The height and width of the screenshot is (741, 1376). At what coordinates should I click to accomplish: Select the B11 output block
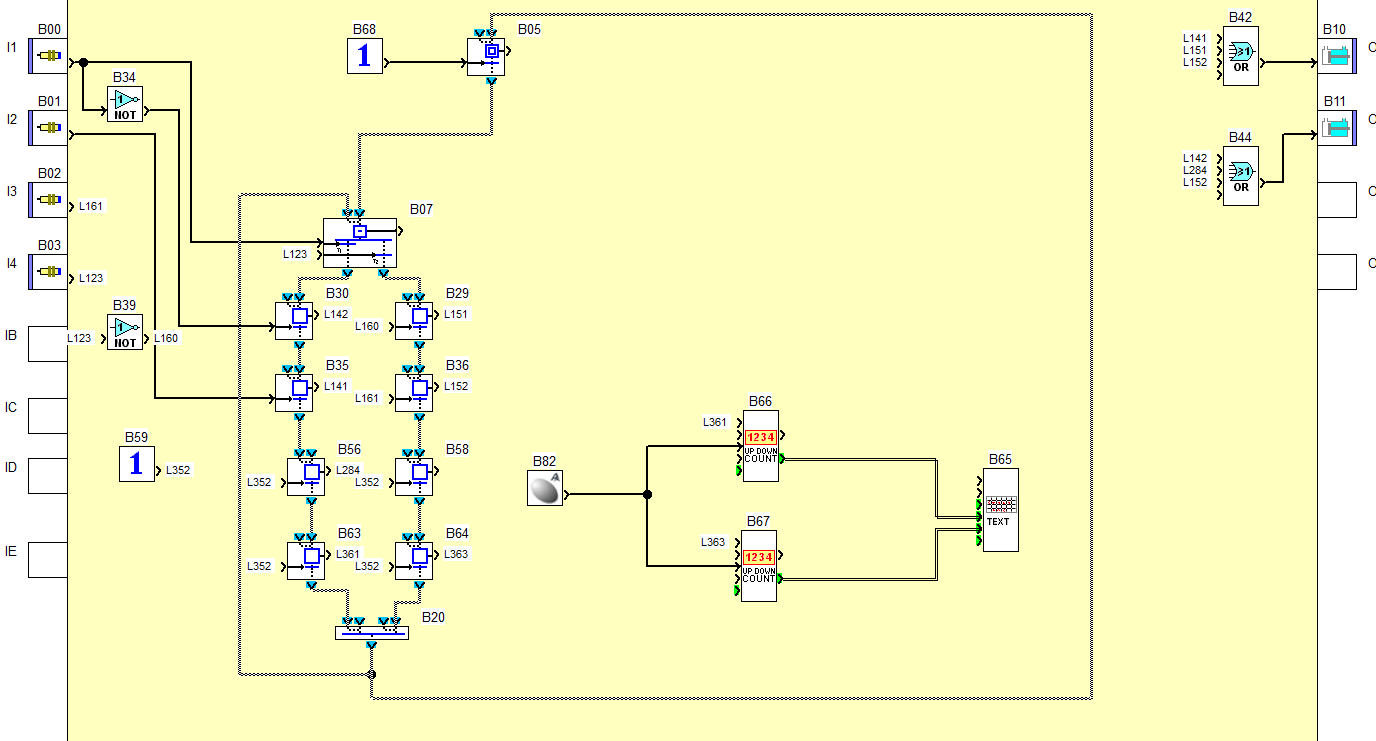(x=1336, y=128)
